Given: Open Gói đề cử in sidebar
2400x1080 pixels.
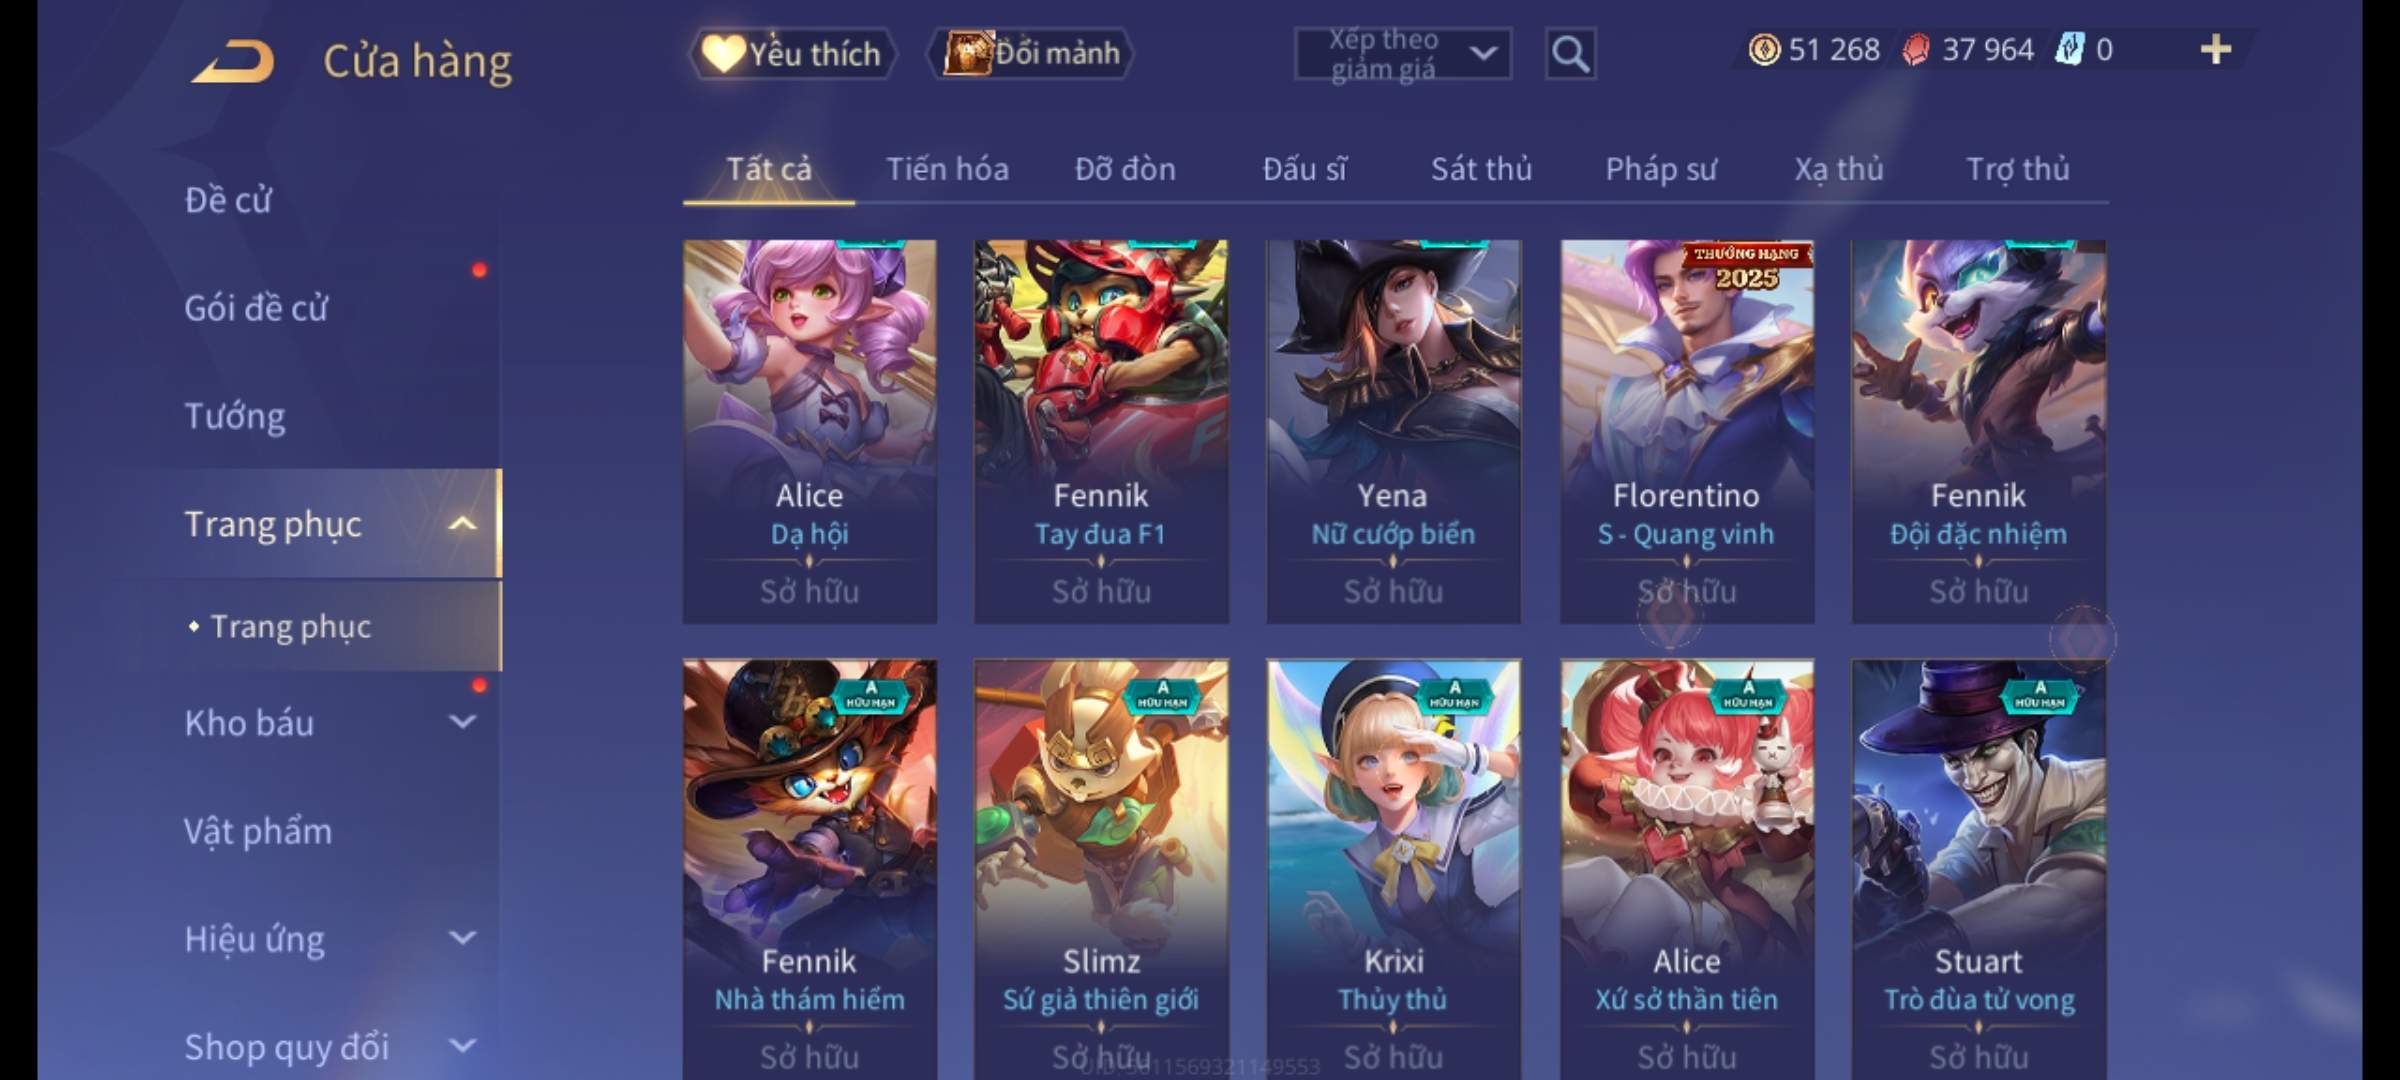Looking at the screenshot, I should [x=256, y=308].
